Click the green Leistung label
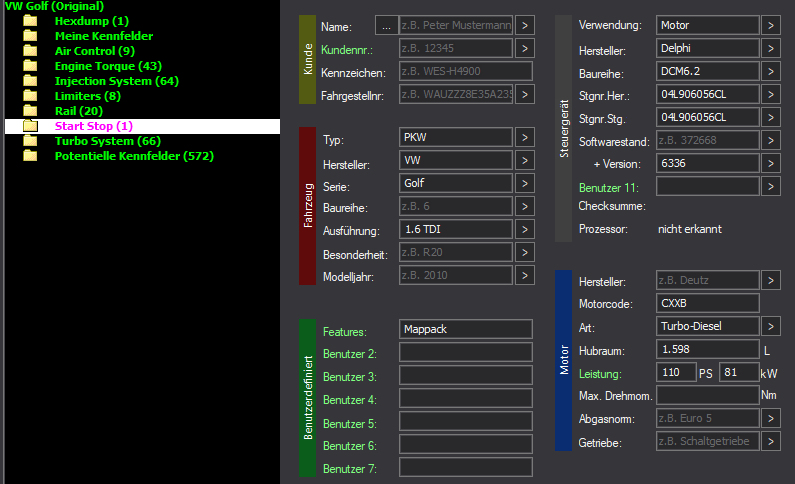The image size is (795, 484). tap(600, 374)
